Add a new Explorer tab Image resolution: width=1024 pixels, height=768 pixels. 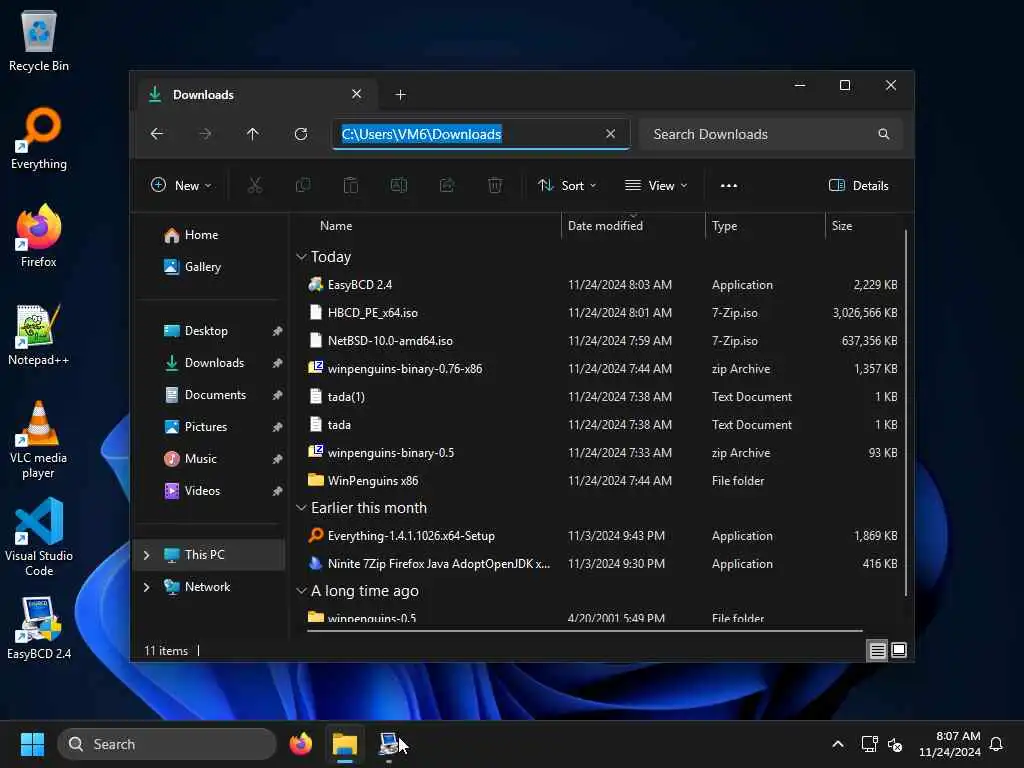click(x=400, y=95)
